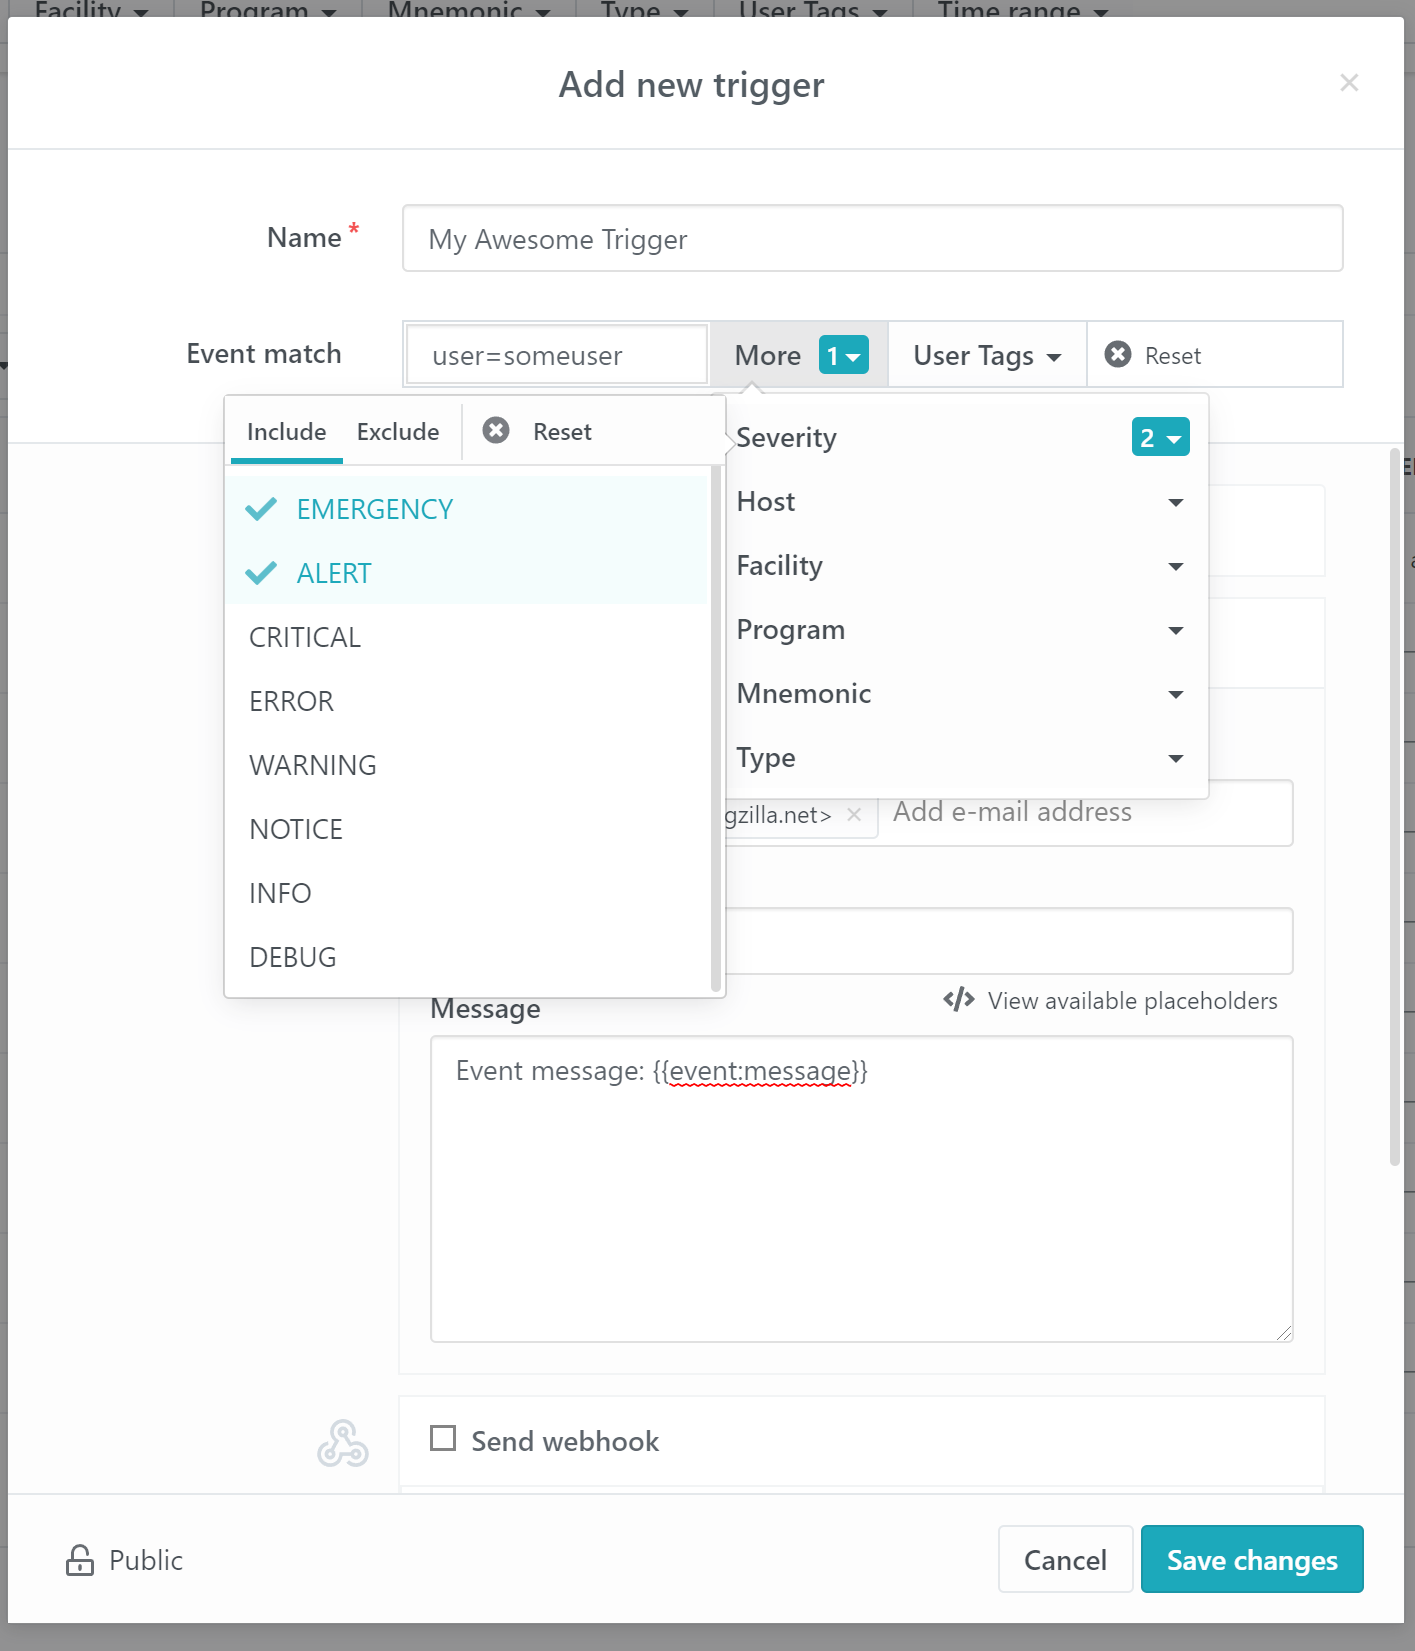Enable the Send webhook checkbox

[x=443, y=1439]
